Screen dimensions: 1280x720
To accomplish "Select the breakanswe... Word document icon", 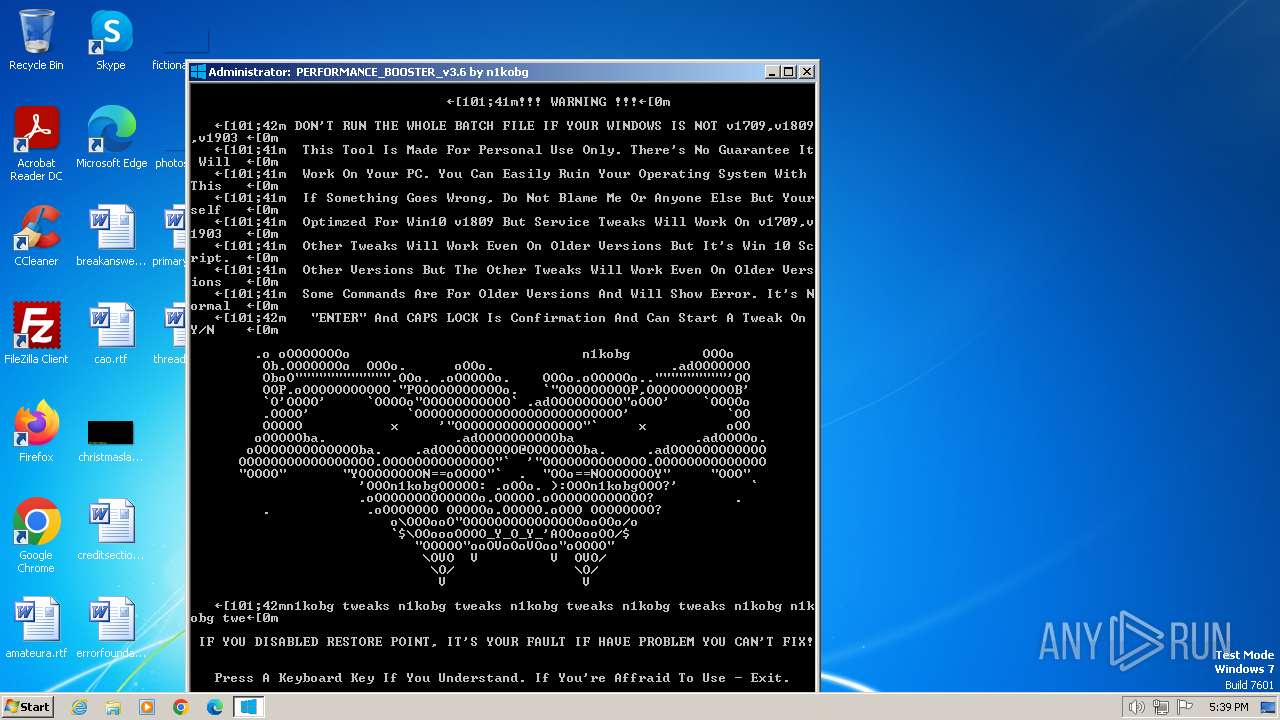I will 111,236.
